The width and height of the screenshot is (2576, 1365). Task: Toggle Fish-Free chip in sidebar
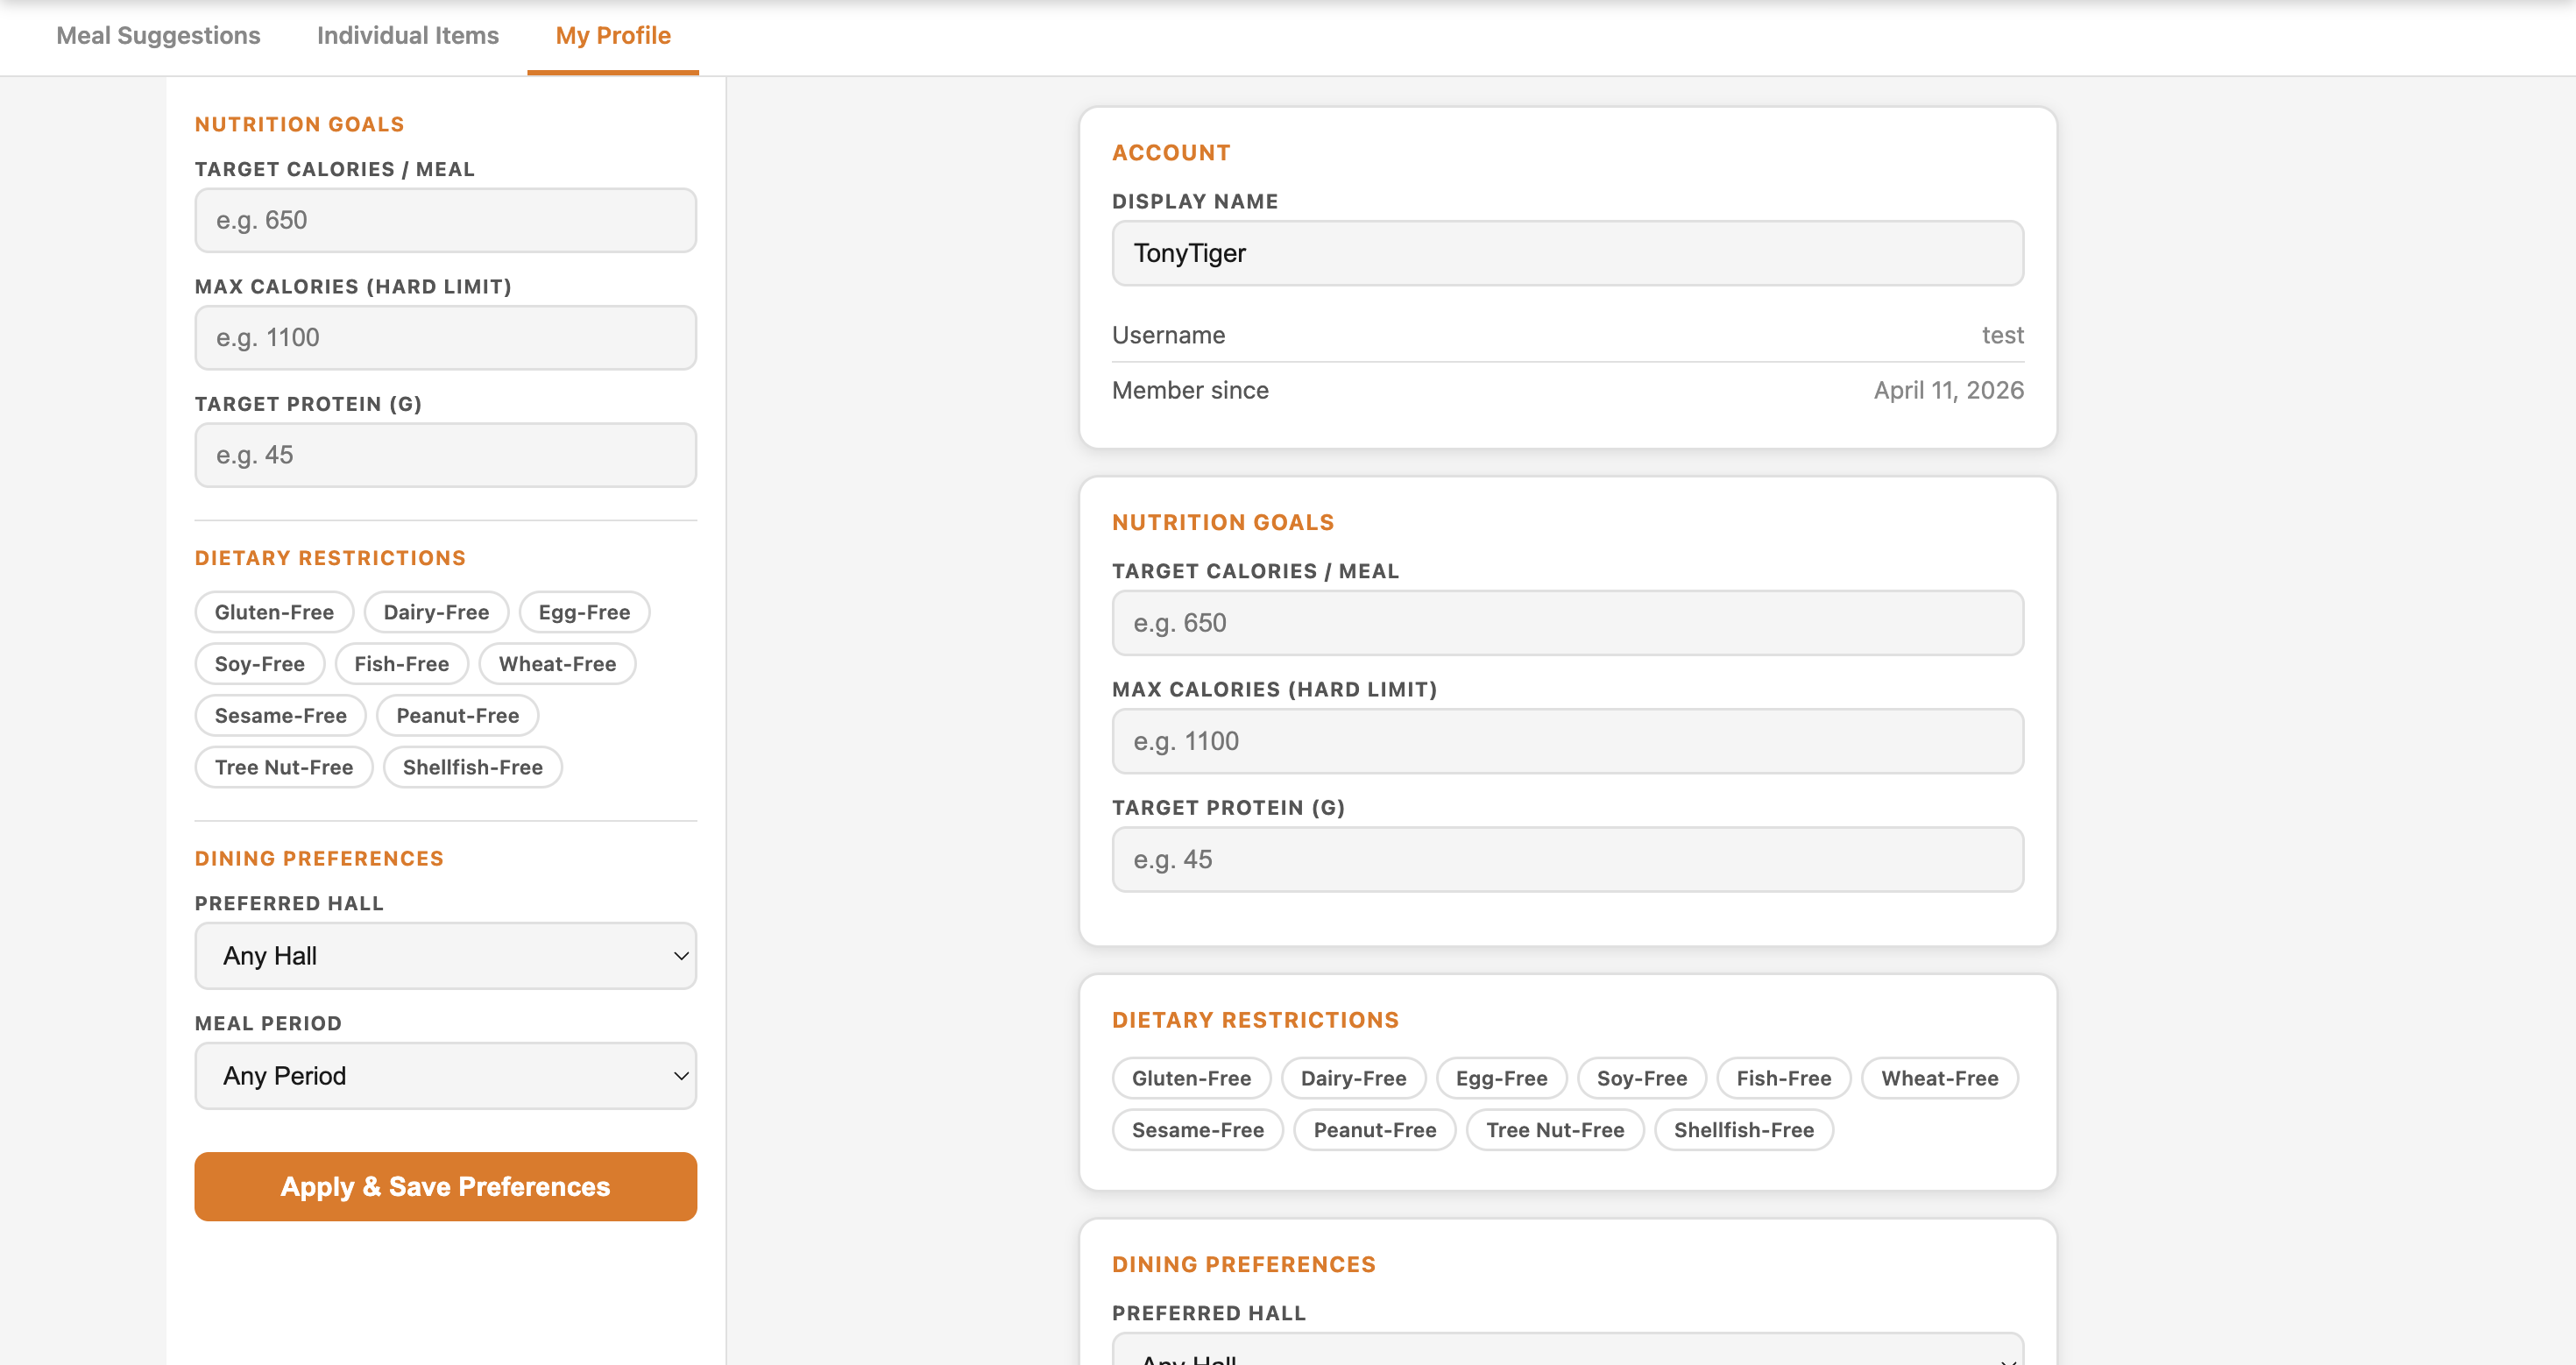pyautogui.click(x=401, y=664)
